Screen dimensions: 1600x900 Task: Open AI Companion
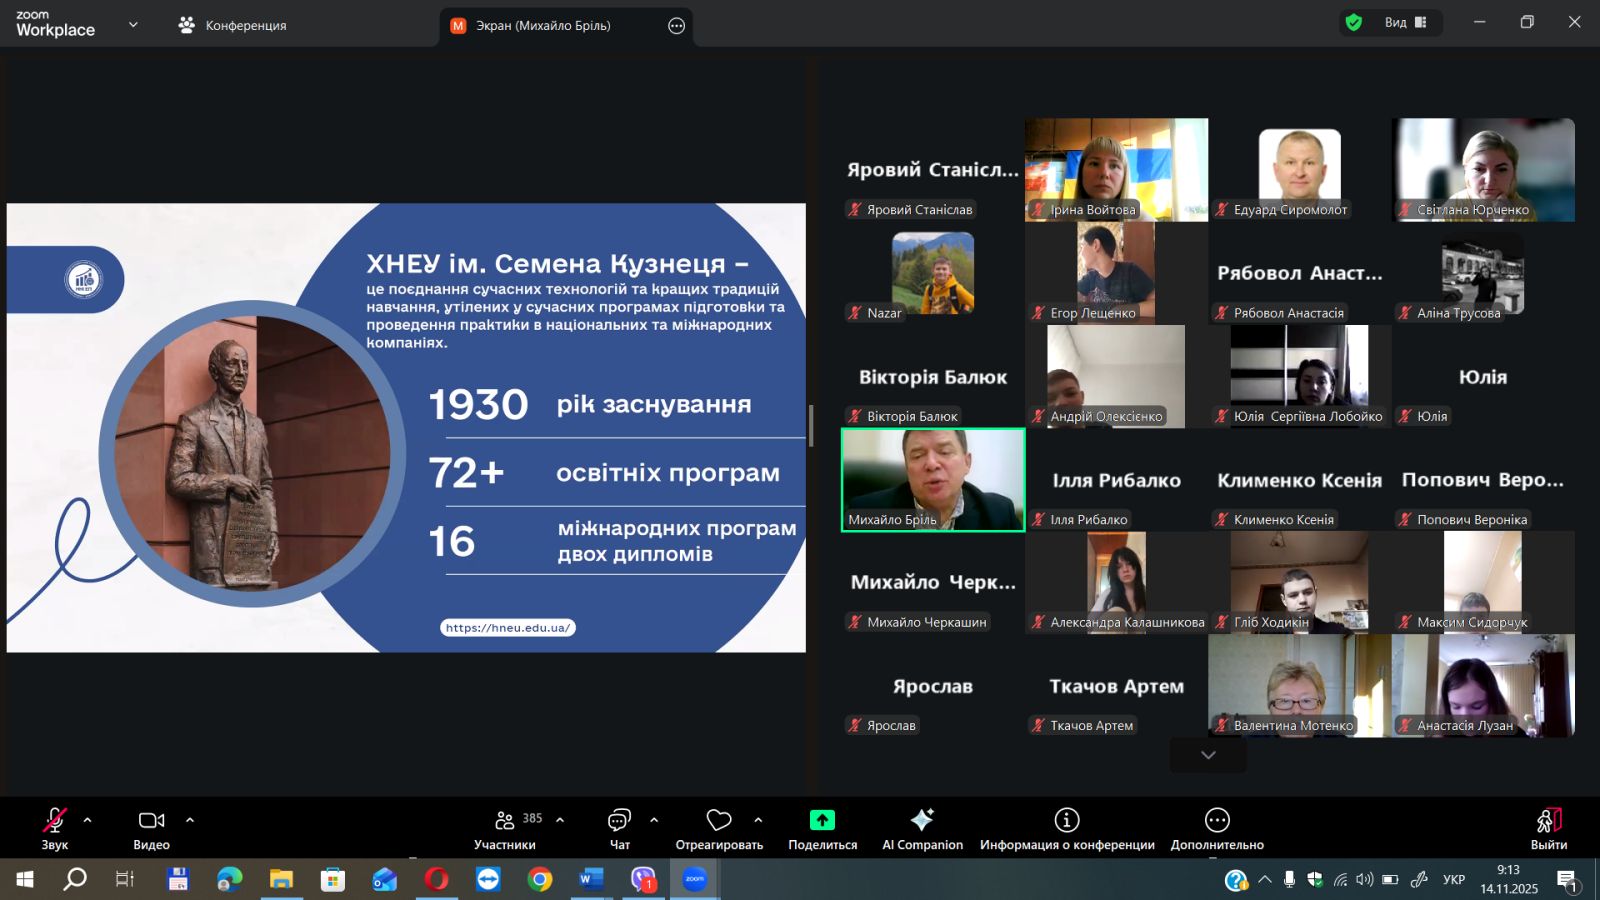[x=922, y=821]
